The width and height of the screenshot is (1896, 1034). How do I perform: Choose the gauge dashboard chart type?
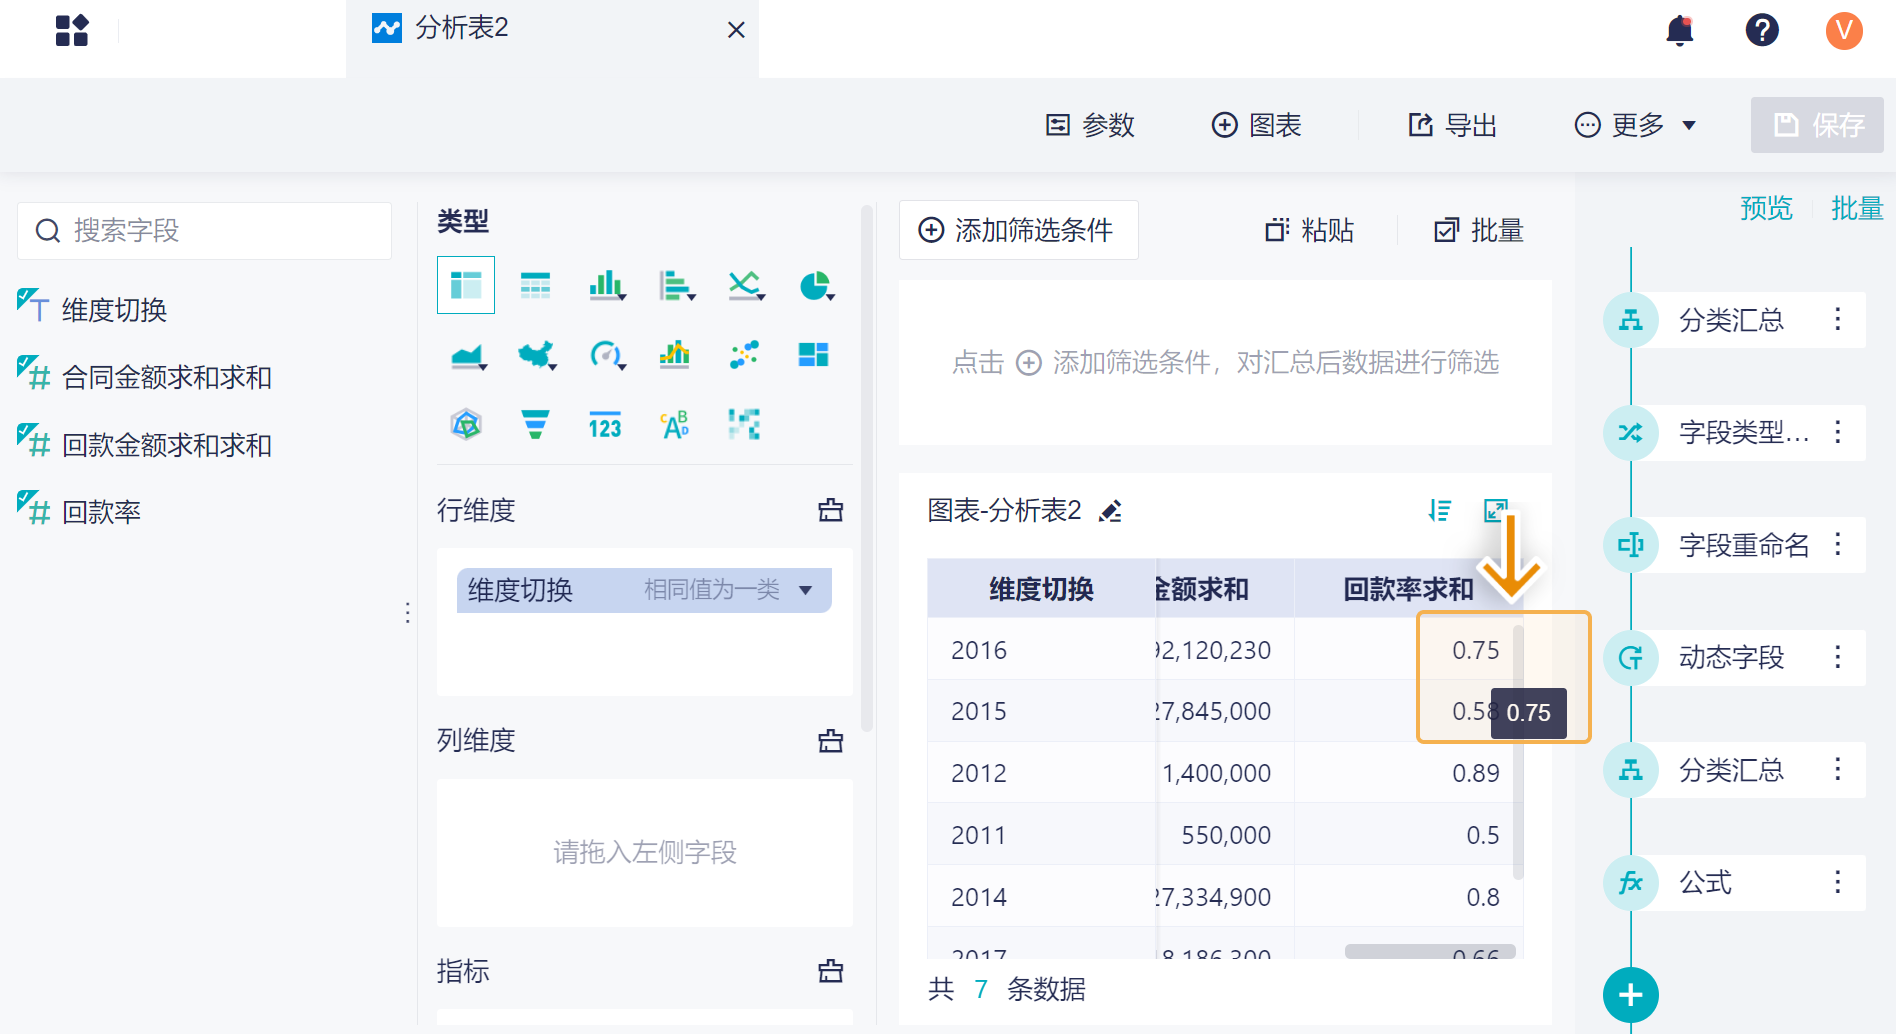(607, 355)
